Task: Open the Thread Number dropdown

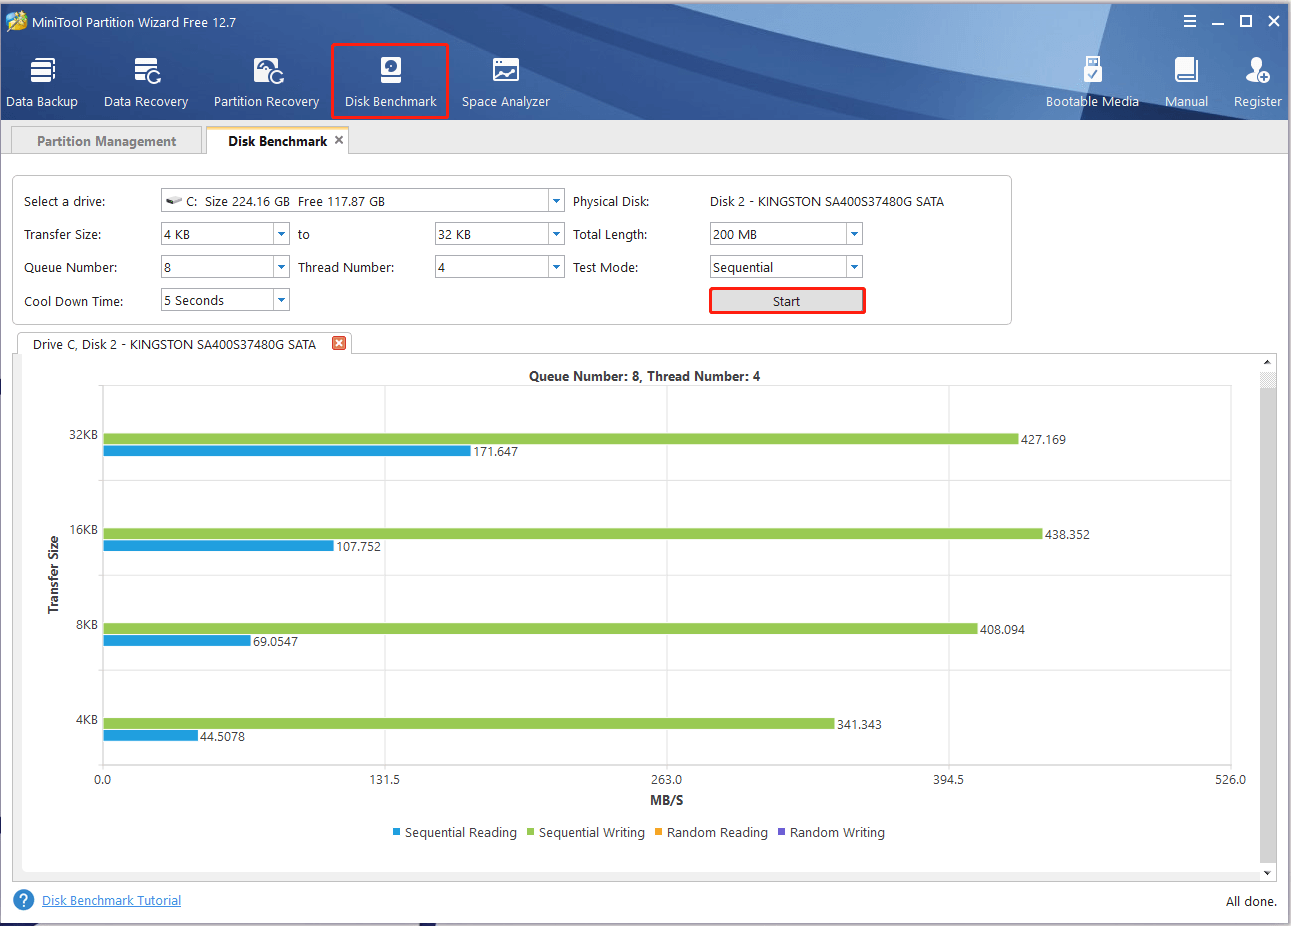Action: (556, 267)
